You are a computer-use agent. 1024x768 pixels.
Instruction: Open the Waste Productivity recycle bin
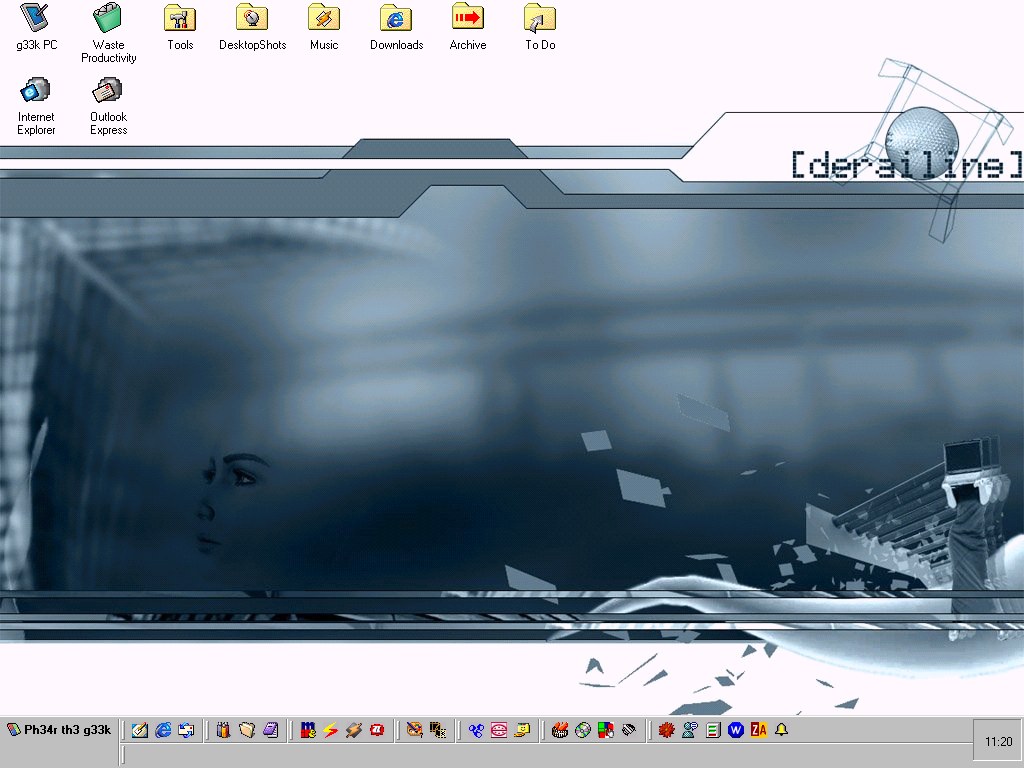pos(108,18)
